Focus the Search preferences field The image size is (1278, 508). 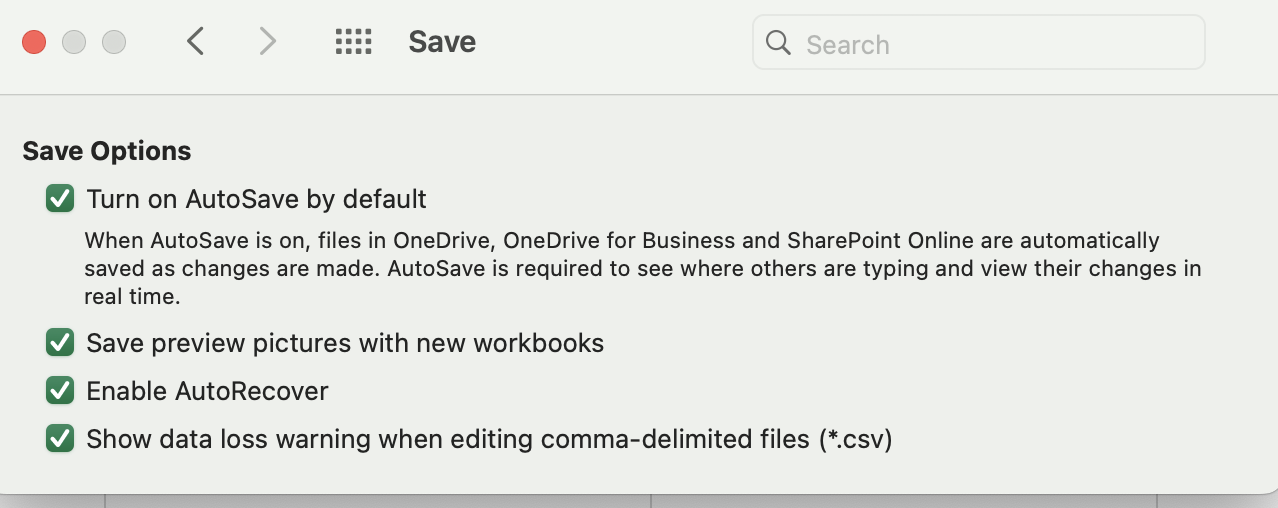point(990,44)
